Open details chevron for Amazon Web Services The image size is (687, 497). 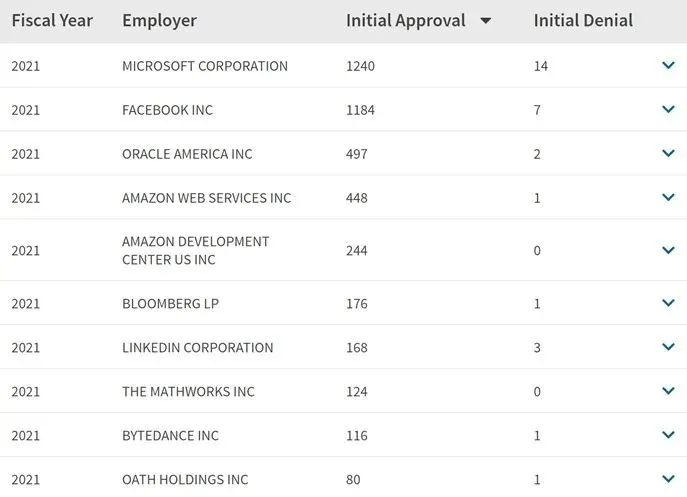[669, 198]
